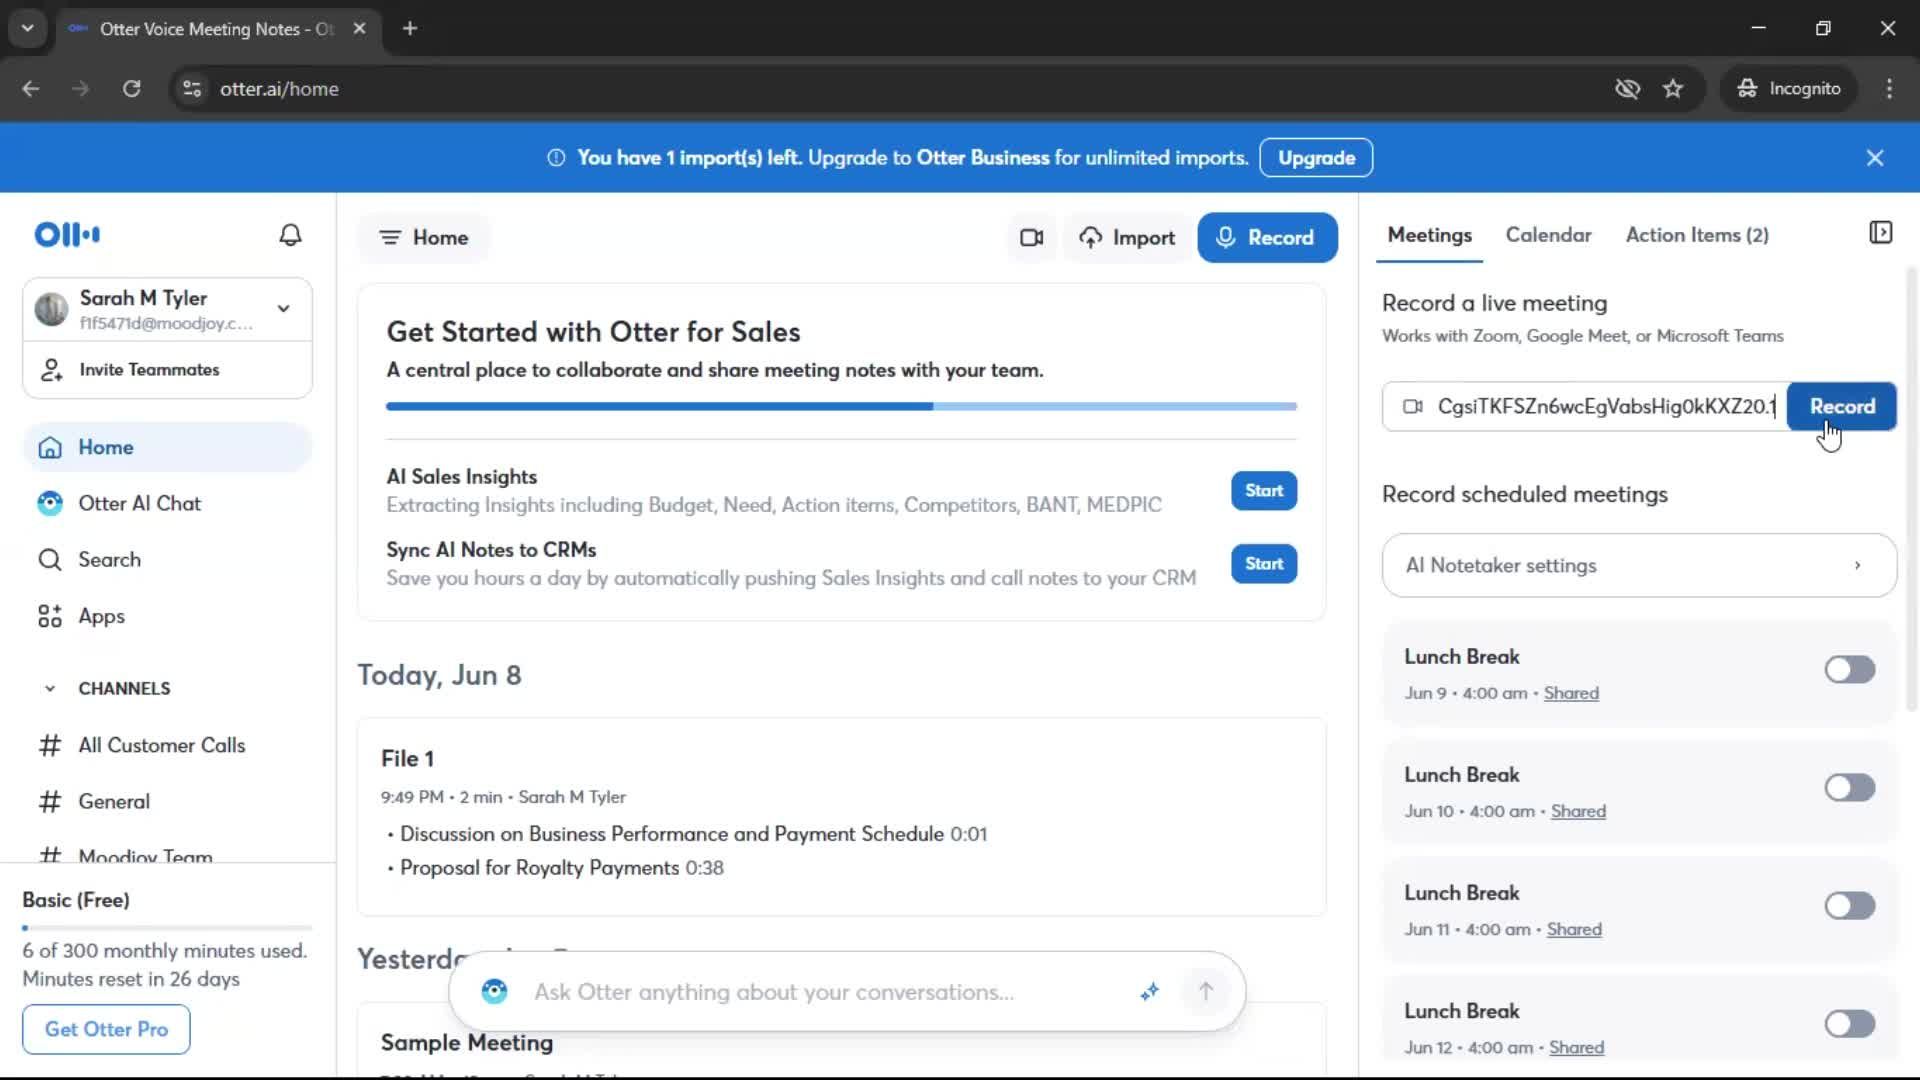Open the Action Items (2) tab

pos(1697,235)
